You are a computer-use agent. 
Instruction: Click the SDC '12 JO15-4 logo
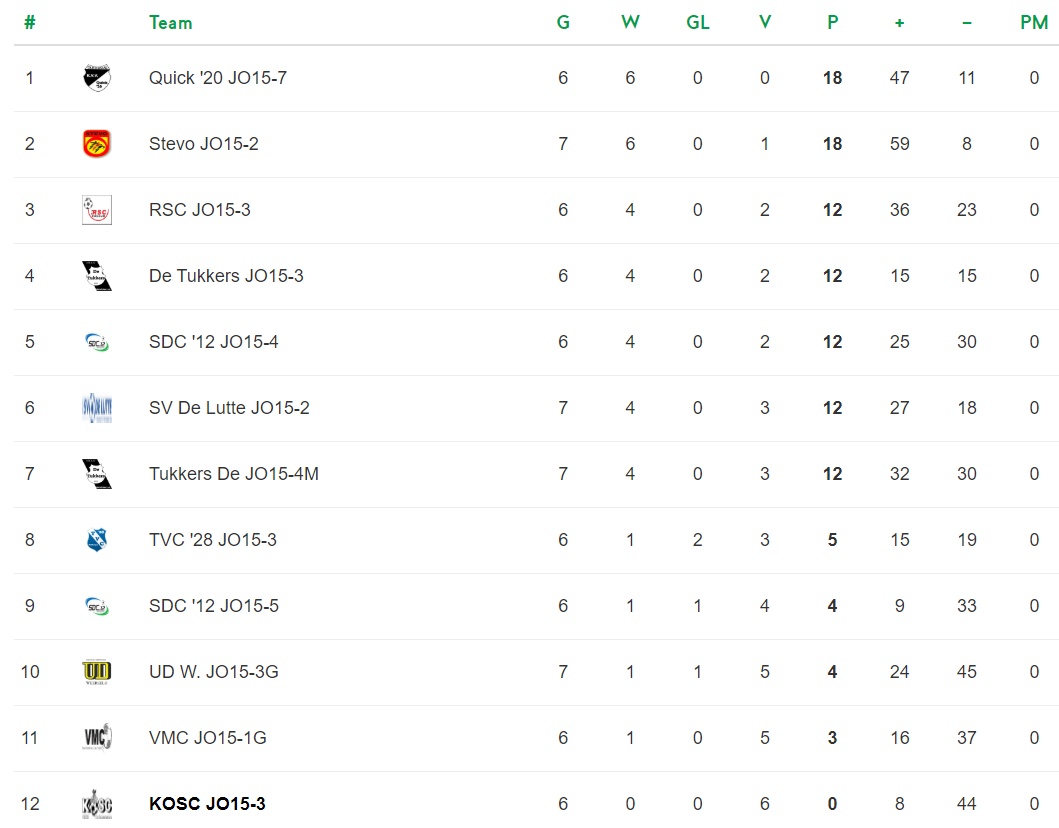tap(97, 342)
